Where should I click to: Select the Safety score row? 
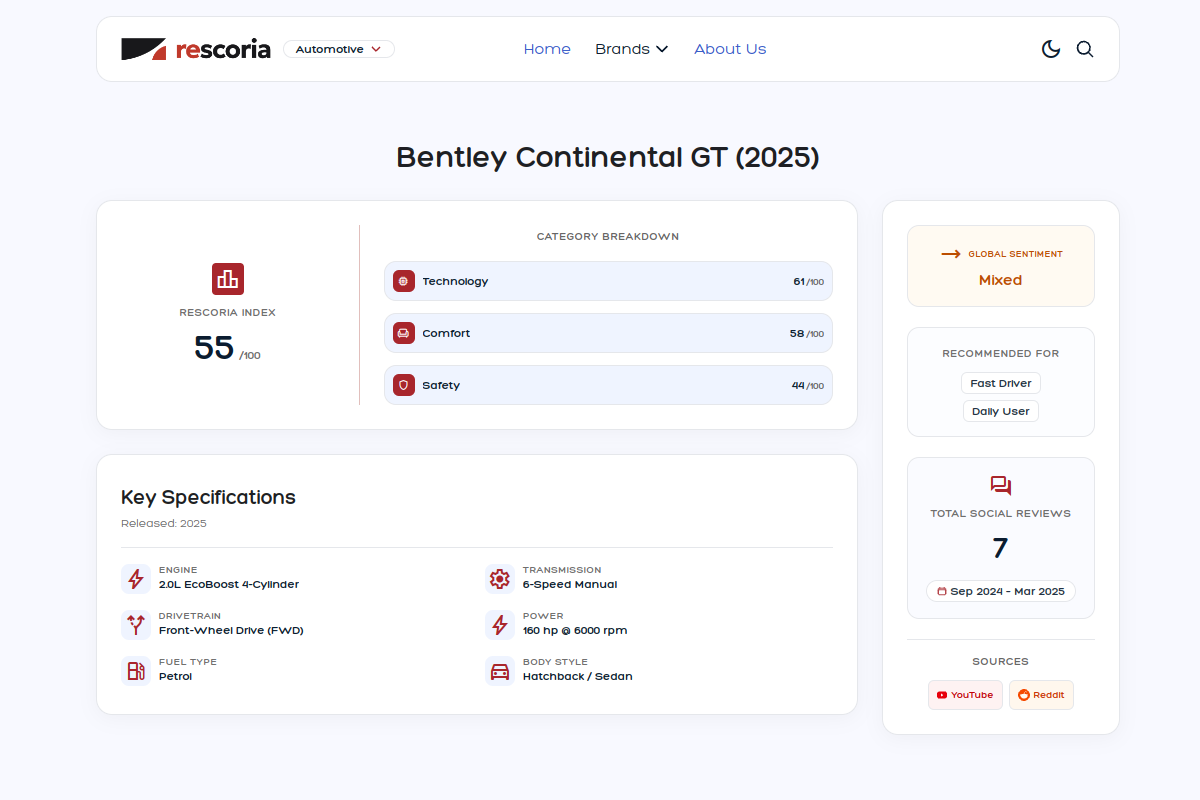pyautogui.click(x=608, y=385)
